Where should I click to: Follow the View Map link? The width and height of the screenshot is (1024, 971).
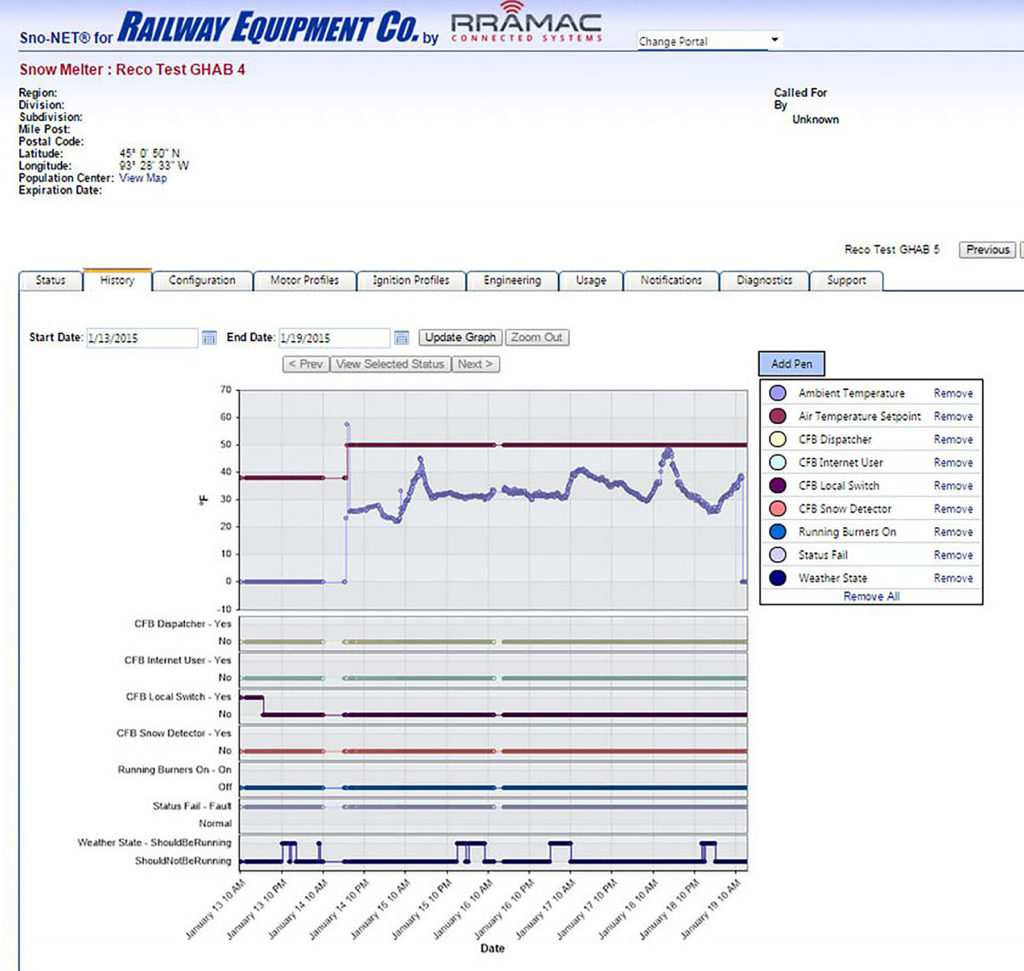pos(143,178)
